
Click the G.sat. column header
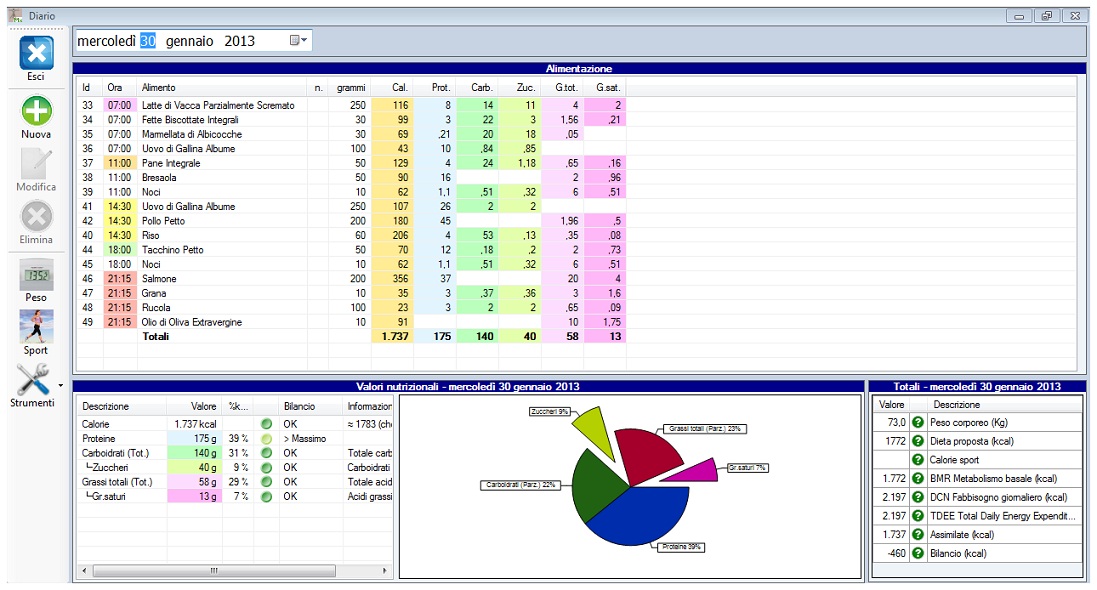coord(605,87)
